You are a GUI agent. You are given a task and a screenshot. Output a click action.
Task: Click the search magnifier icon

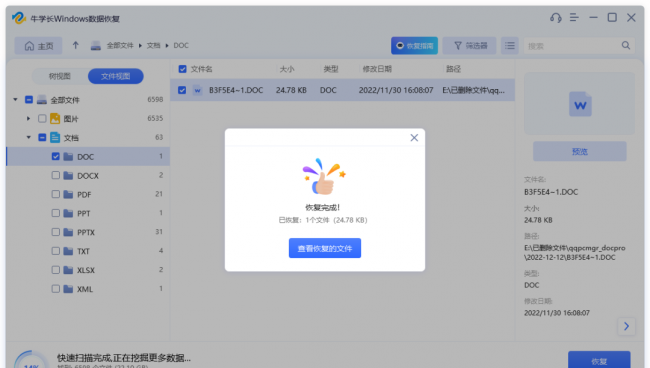(626, 46)
